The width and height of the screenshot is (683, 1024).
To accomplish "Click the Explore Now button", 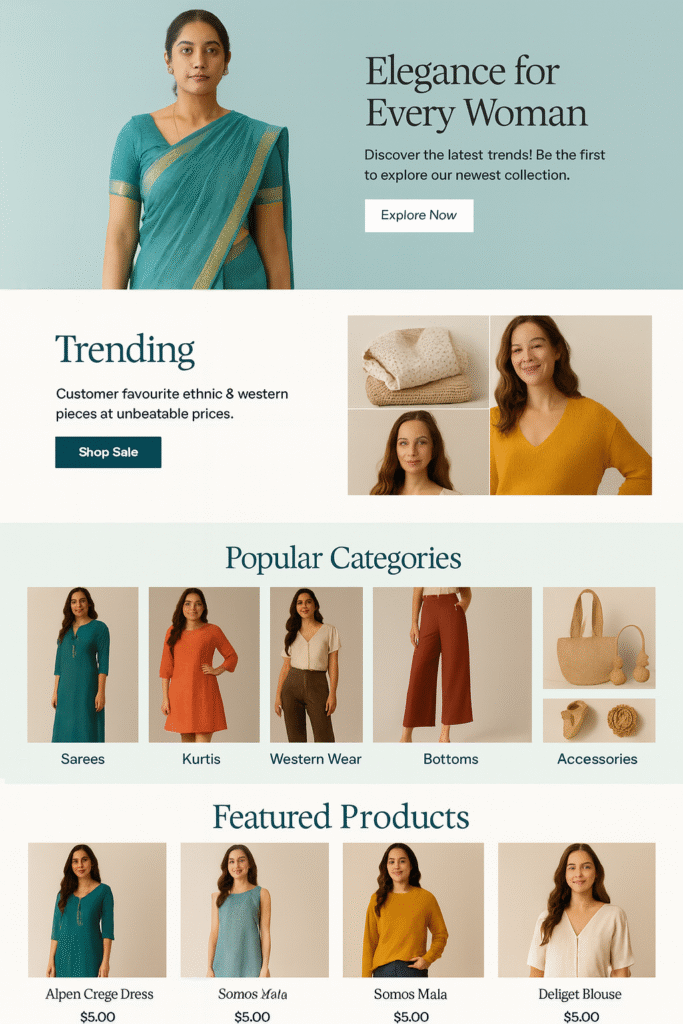I will (419, 216).
